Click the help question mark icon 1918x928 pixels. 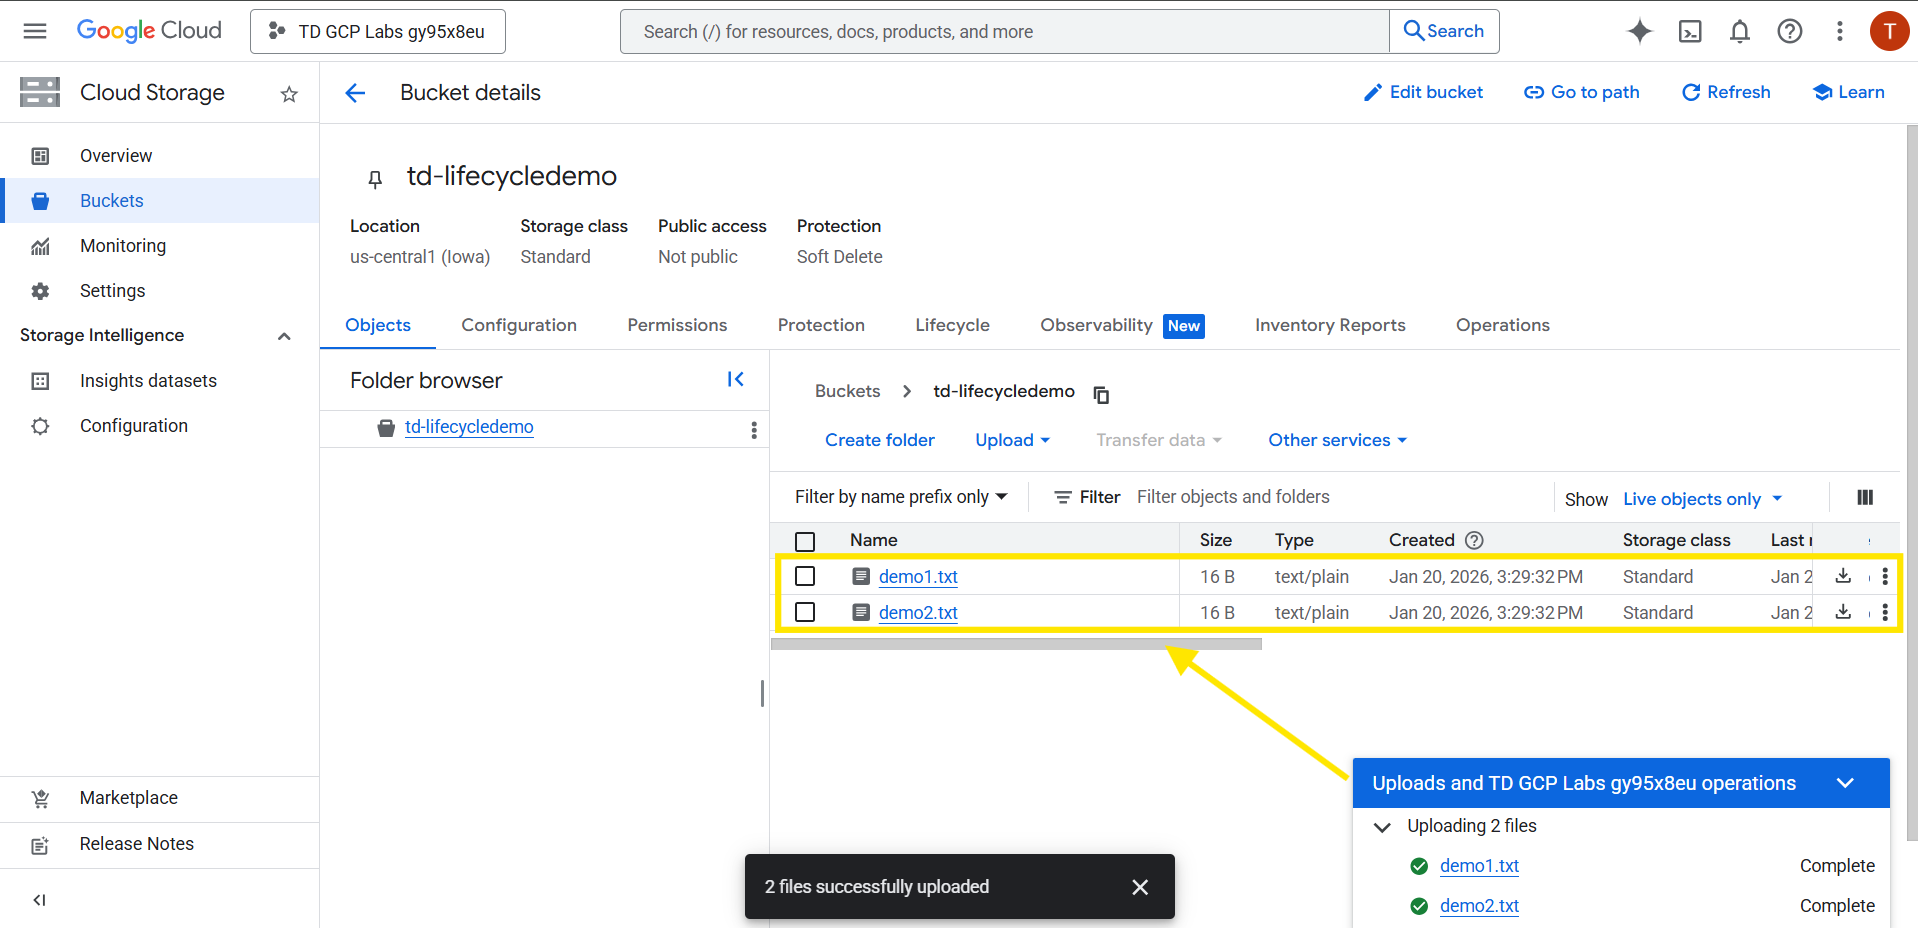[x=1789, y=32]
